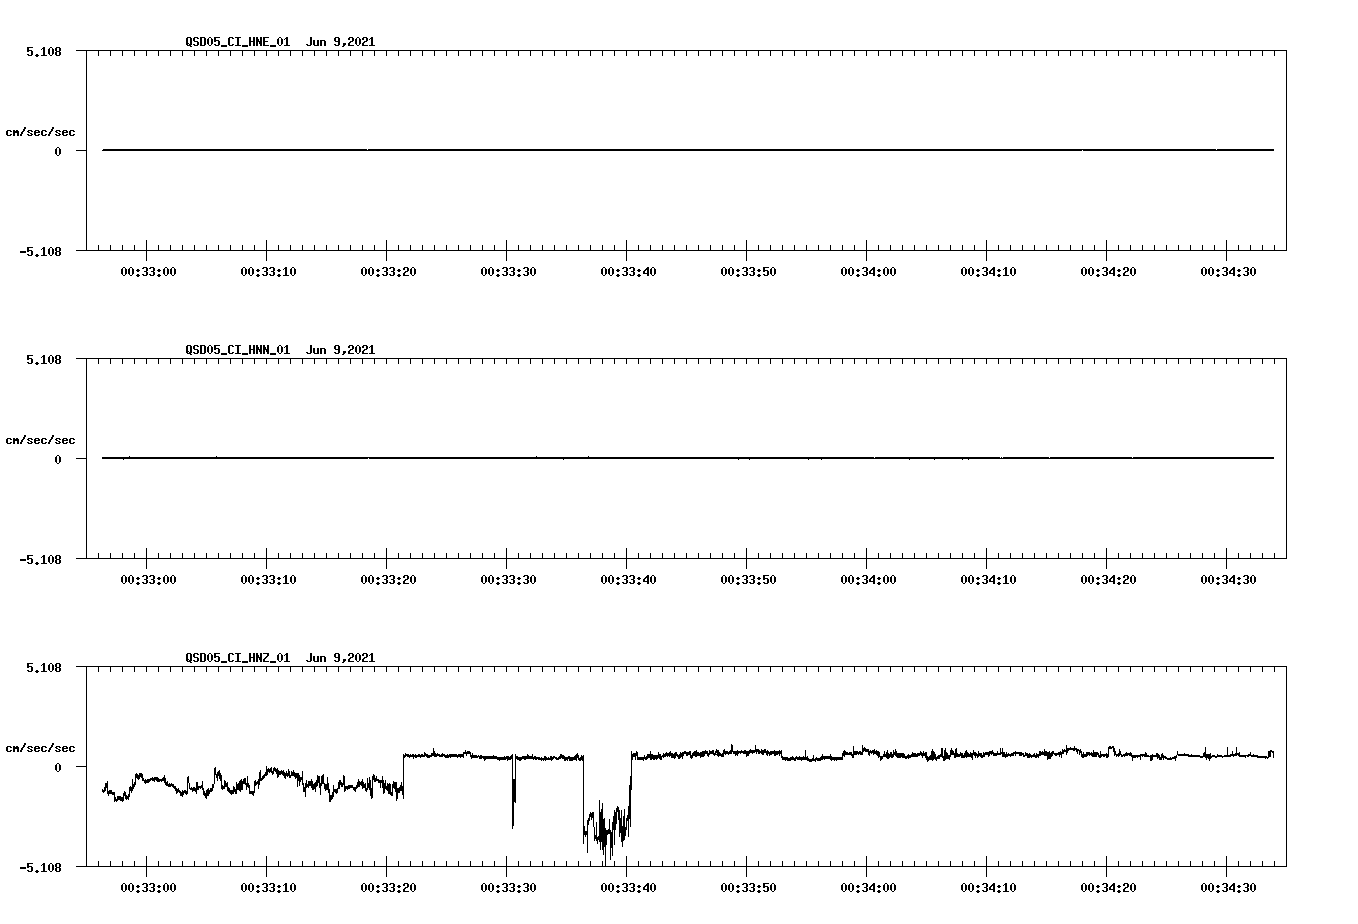Click 00:33:10 label under the HNN plot
This screenshot has width=1358, height=924.
pos(268,580)
